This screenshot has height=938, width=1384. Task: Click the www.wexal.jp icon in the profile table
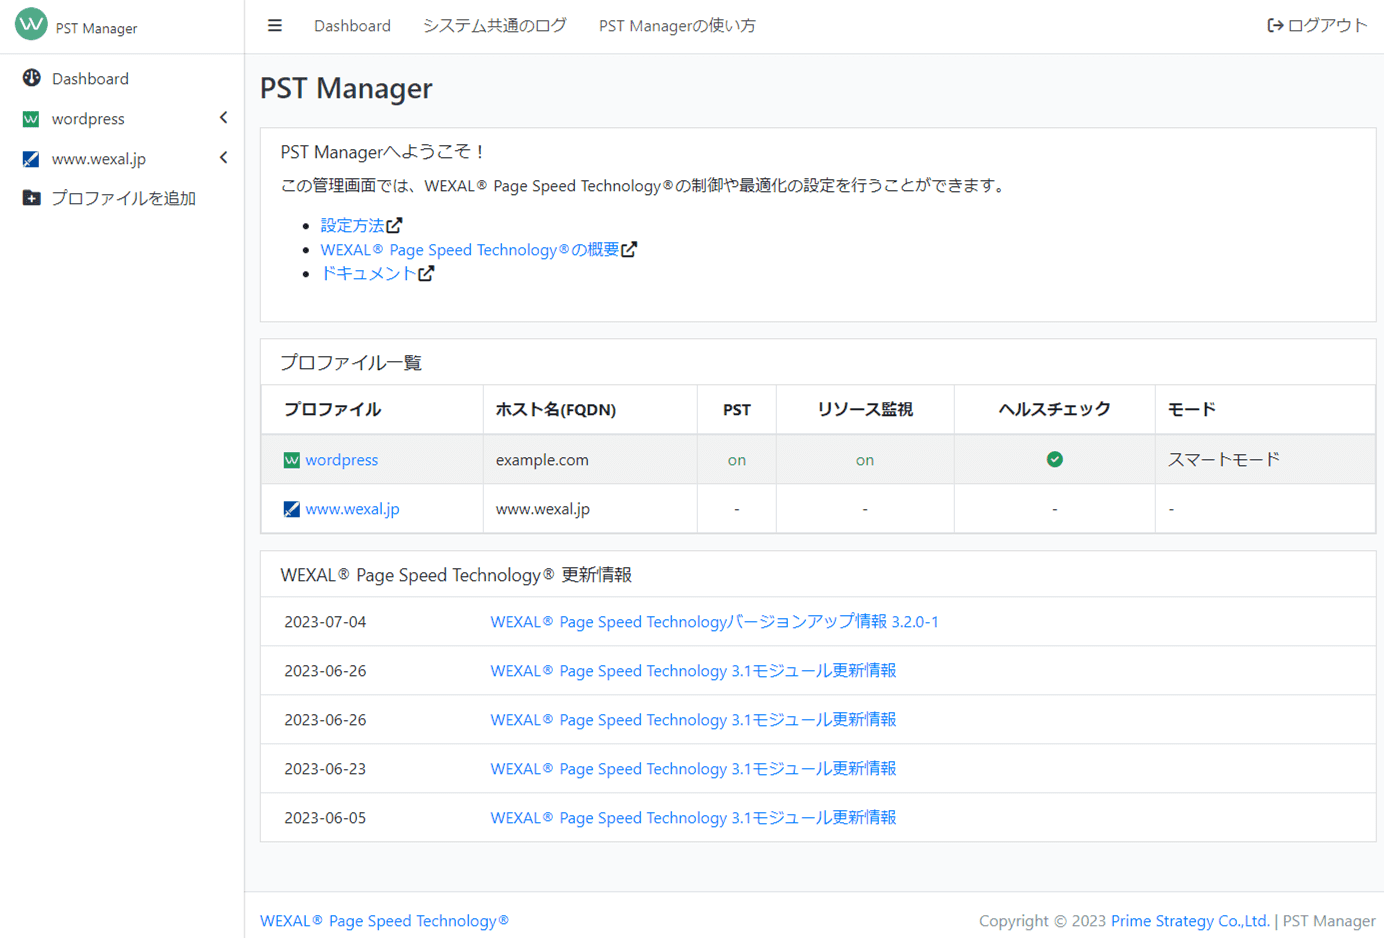pos(292,509)
